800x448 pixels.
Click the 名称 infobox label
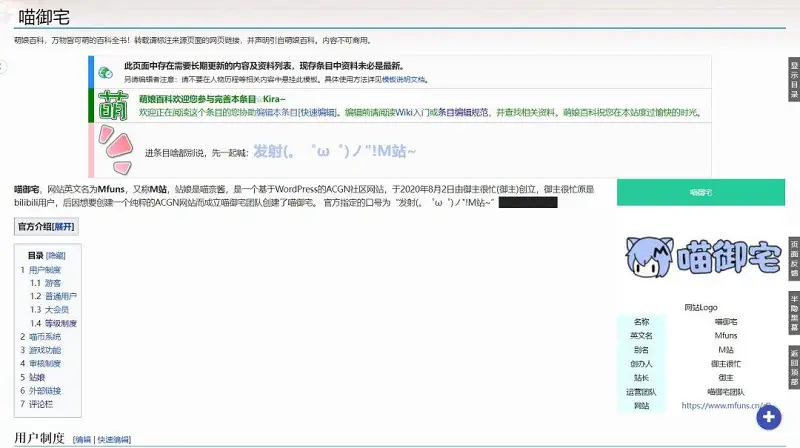(x=641, y=322)
